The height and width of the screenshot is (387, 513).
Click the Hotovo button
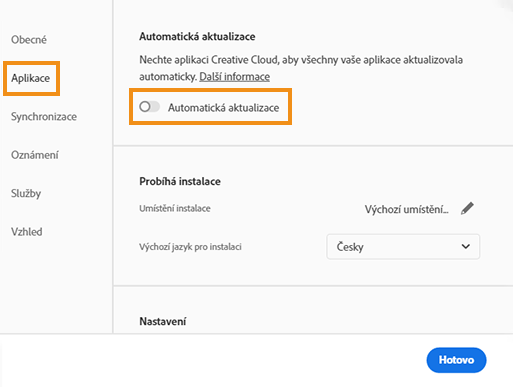click(x=456, y=360)
